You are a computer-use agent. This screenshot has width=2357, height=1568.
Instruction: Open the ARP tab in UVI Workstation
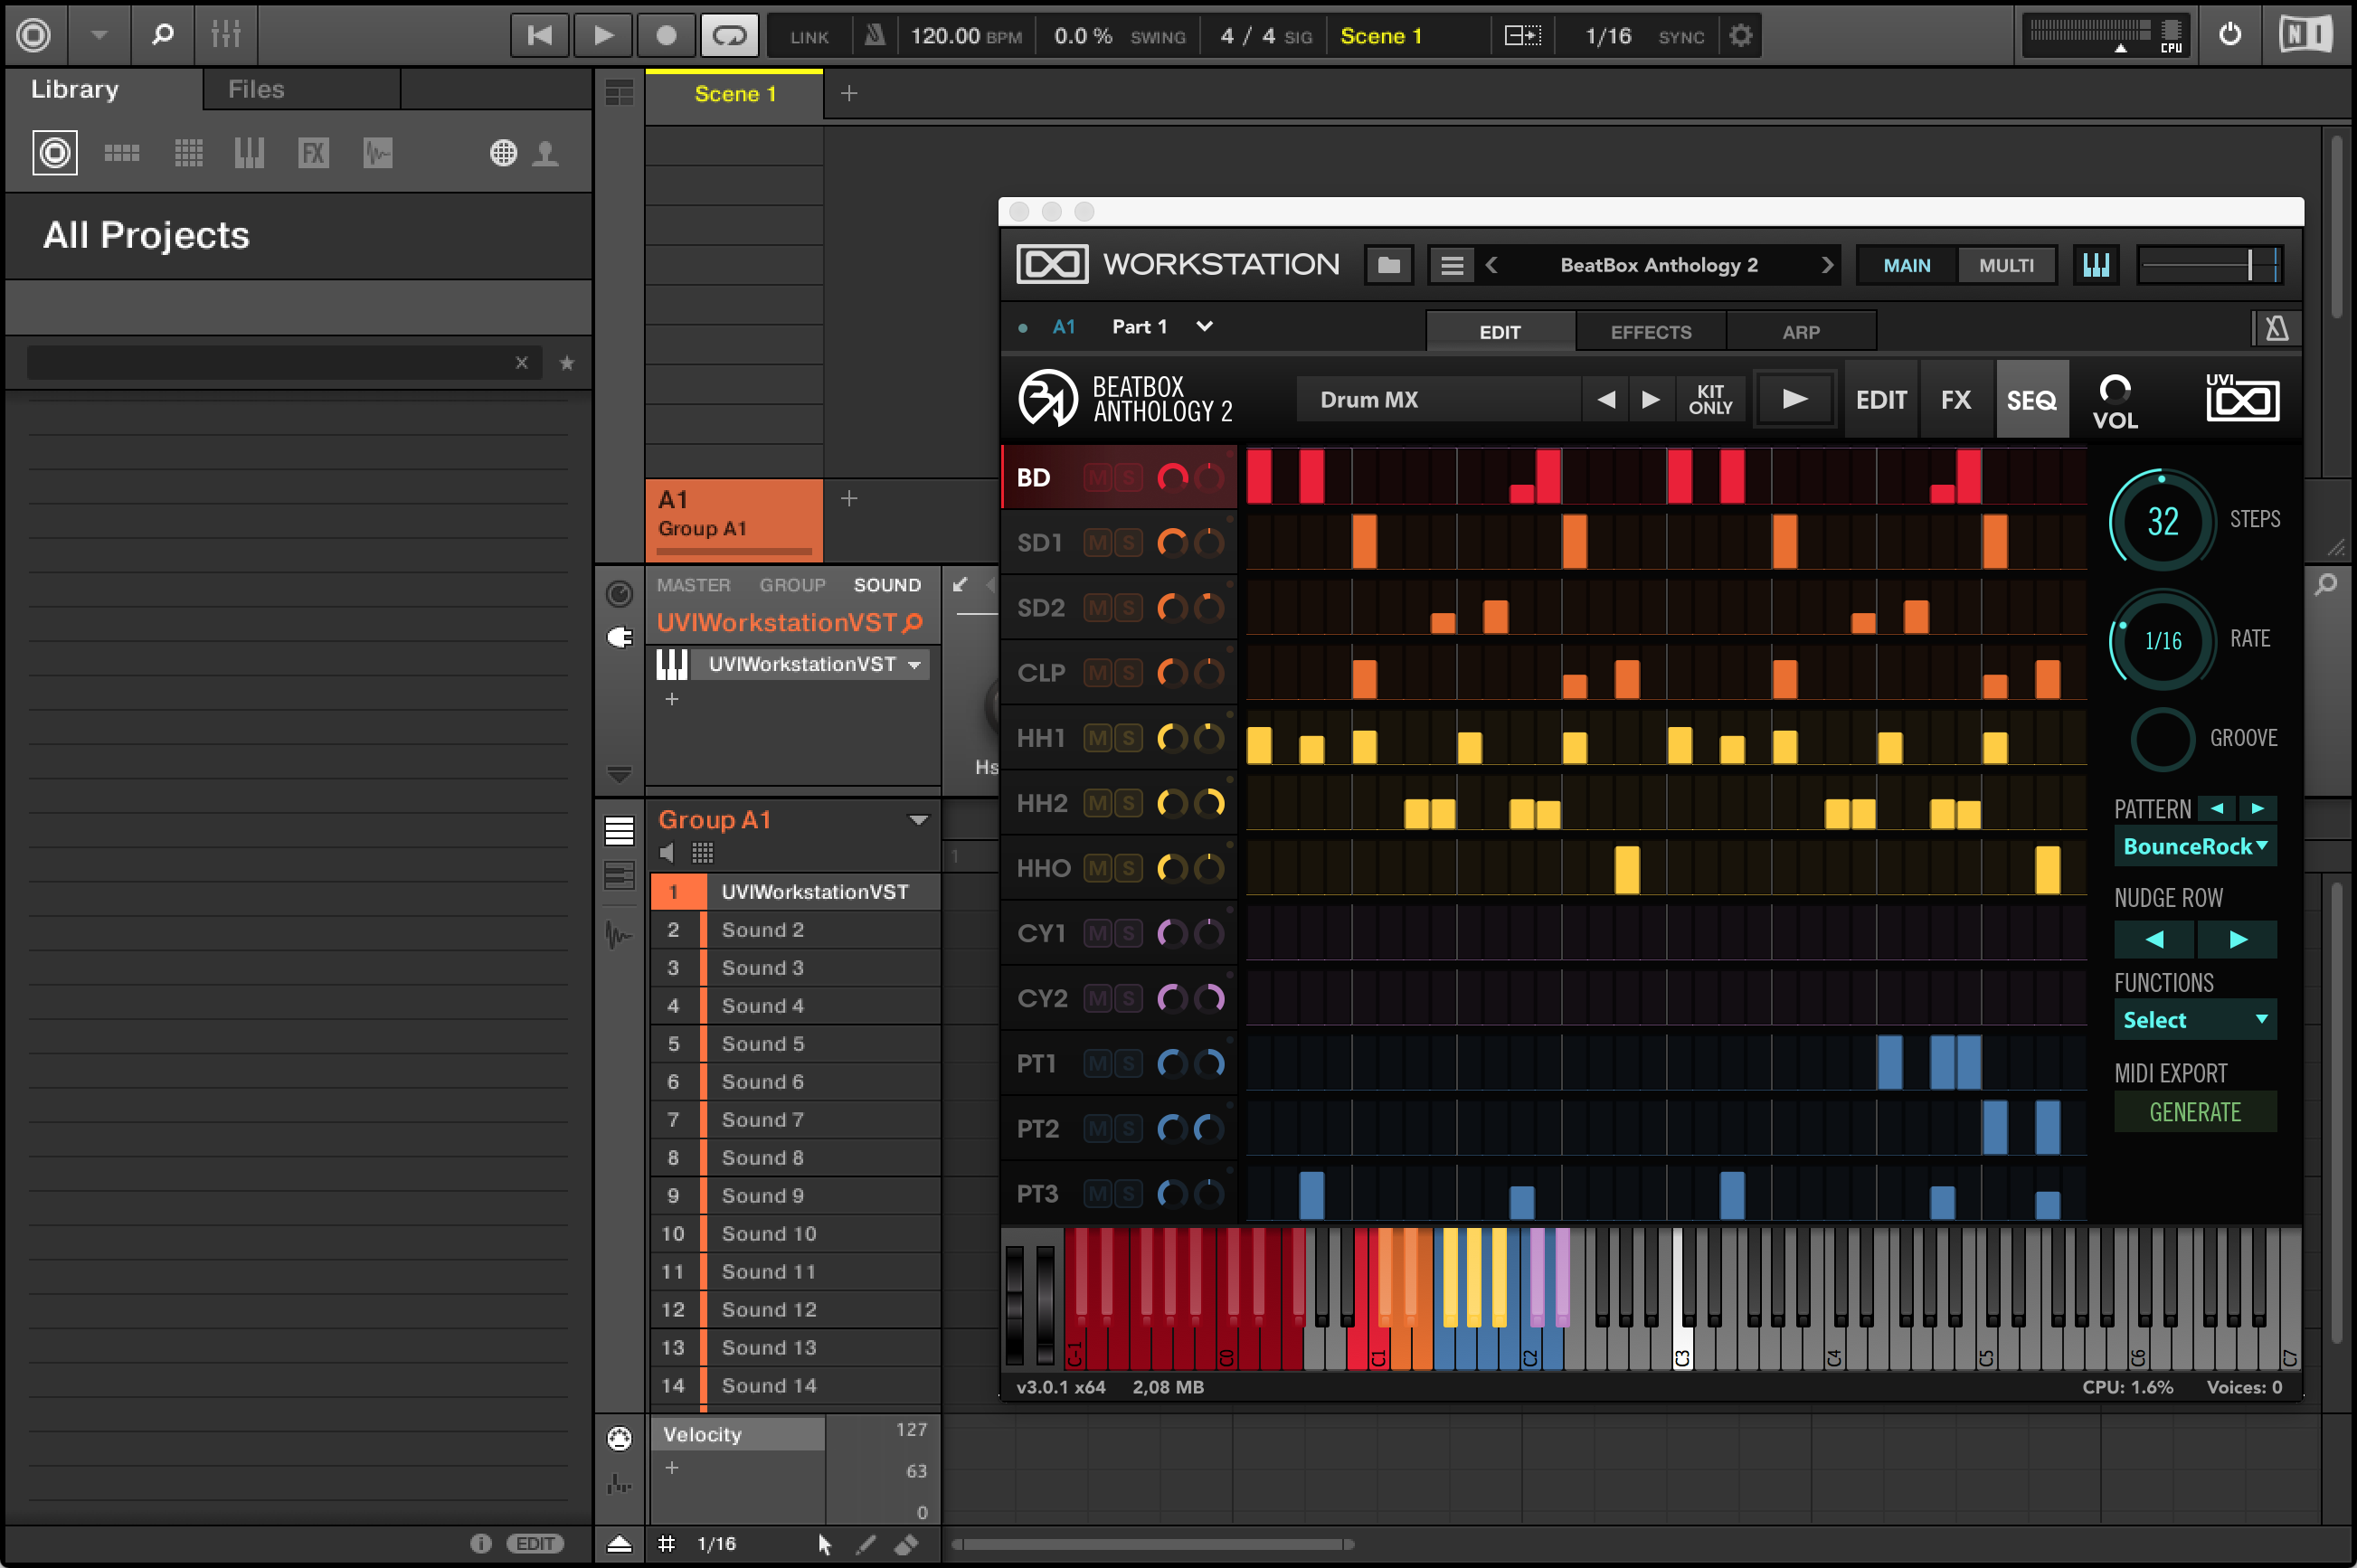tap(1801, 332)
